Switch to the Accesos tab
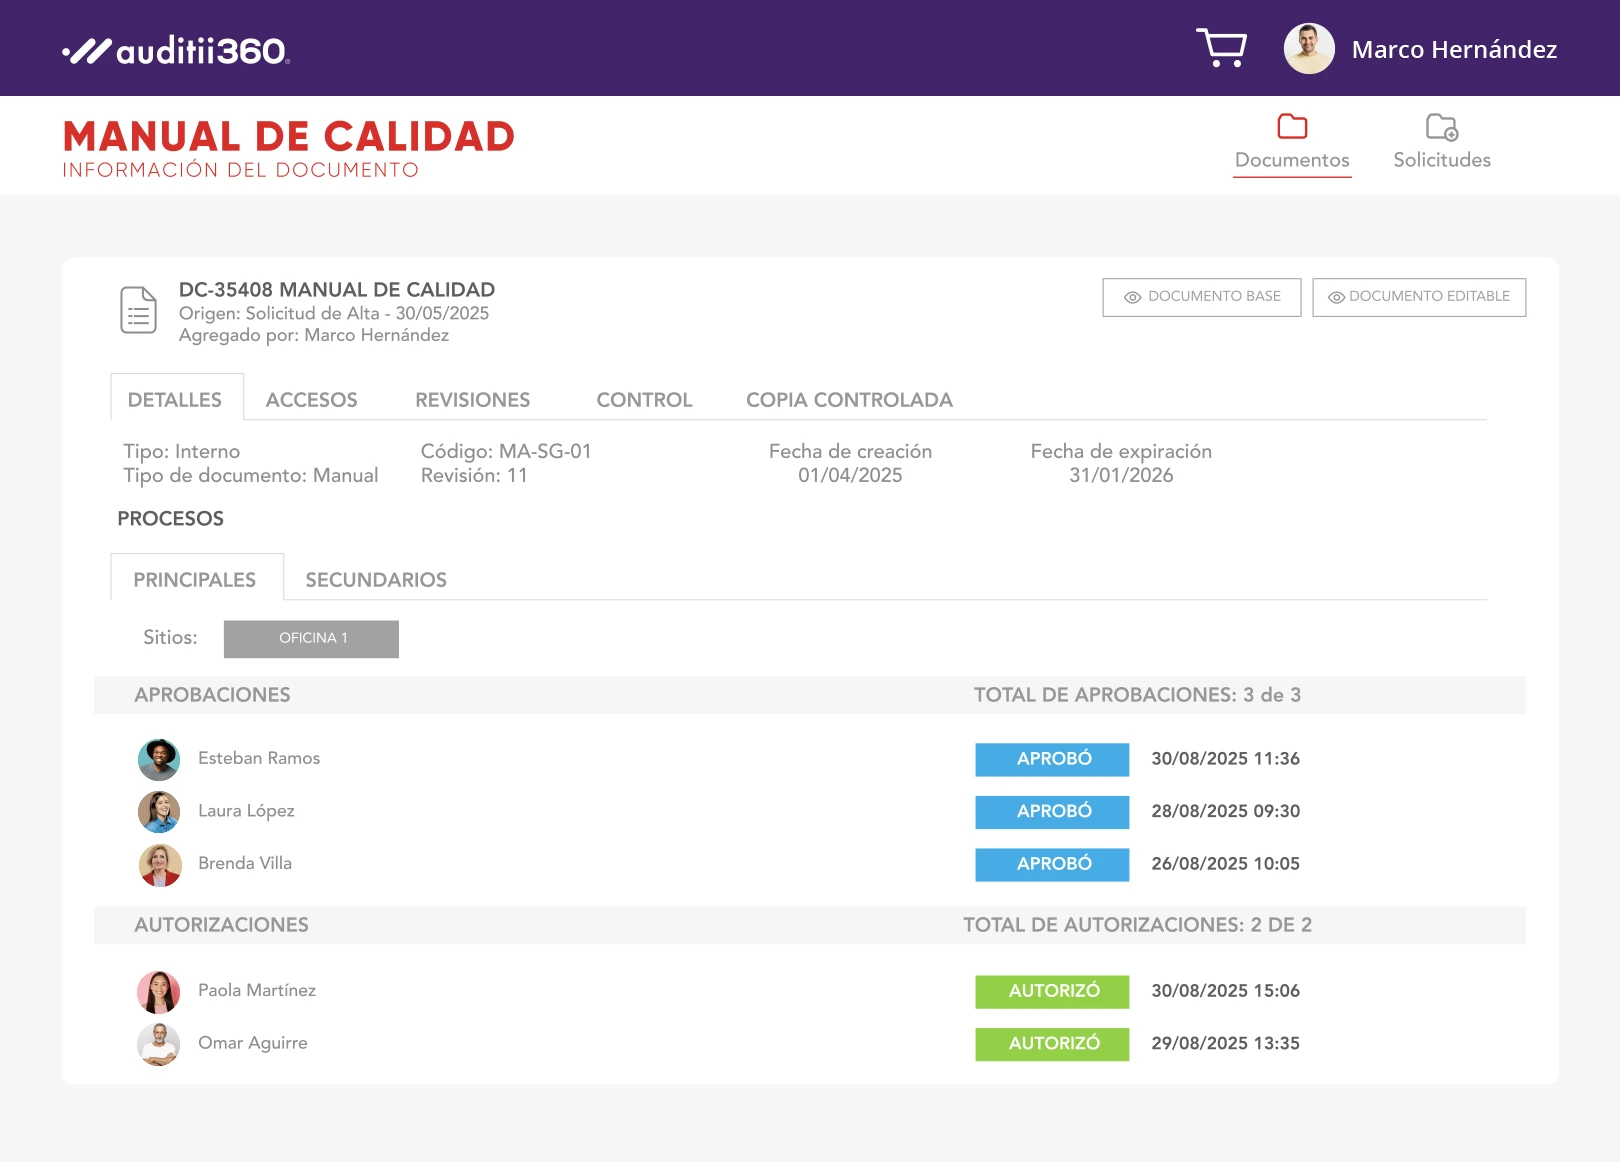 311,400
